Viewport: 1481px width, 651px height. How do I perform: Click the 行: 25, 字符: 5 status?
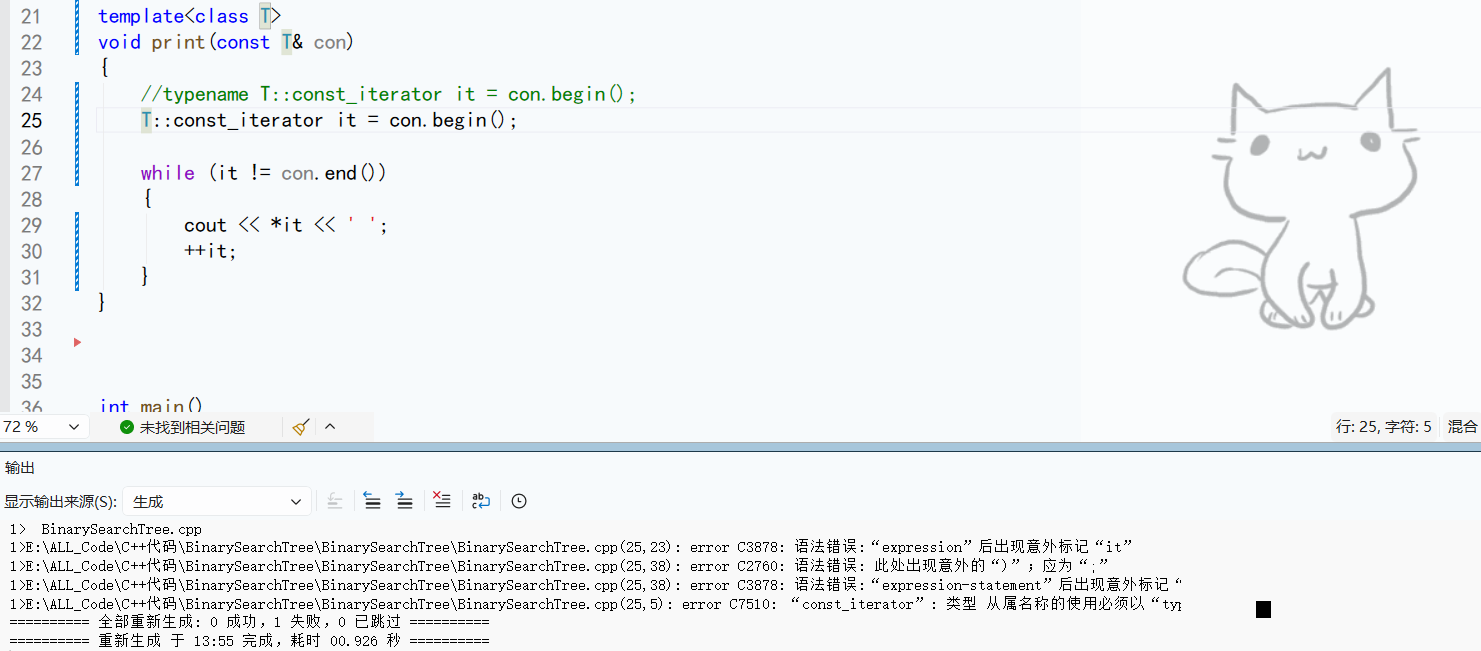[1383, 427]
